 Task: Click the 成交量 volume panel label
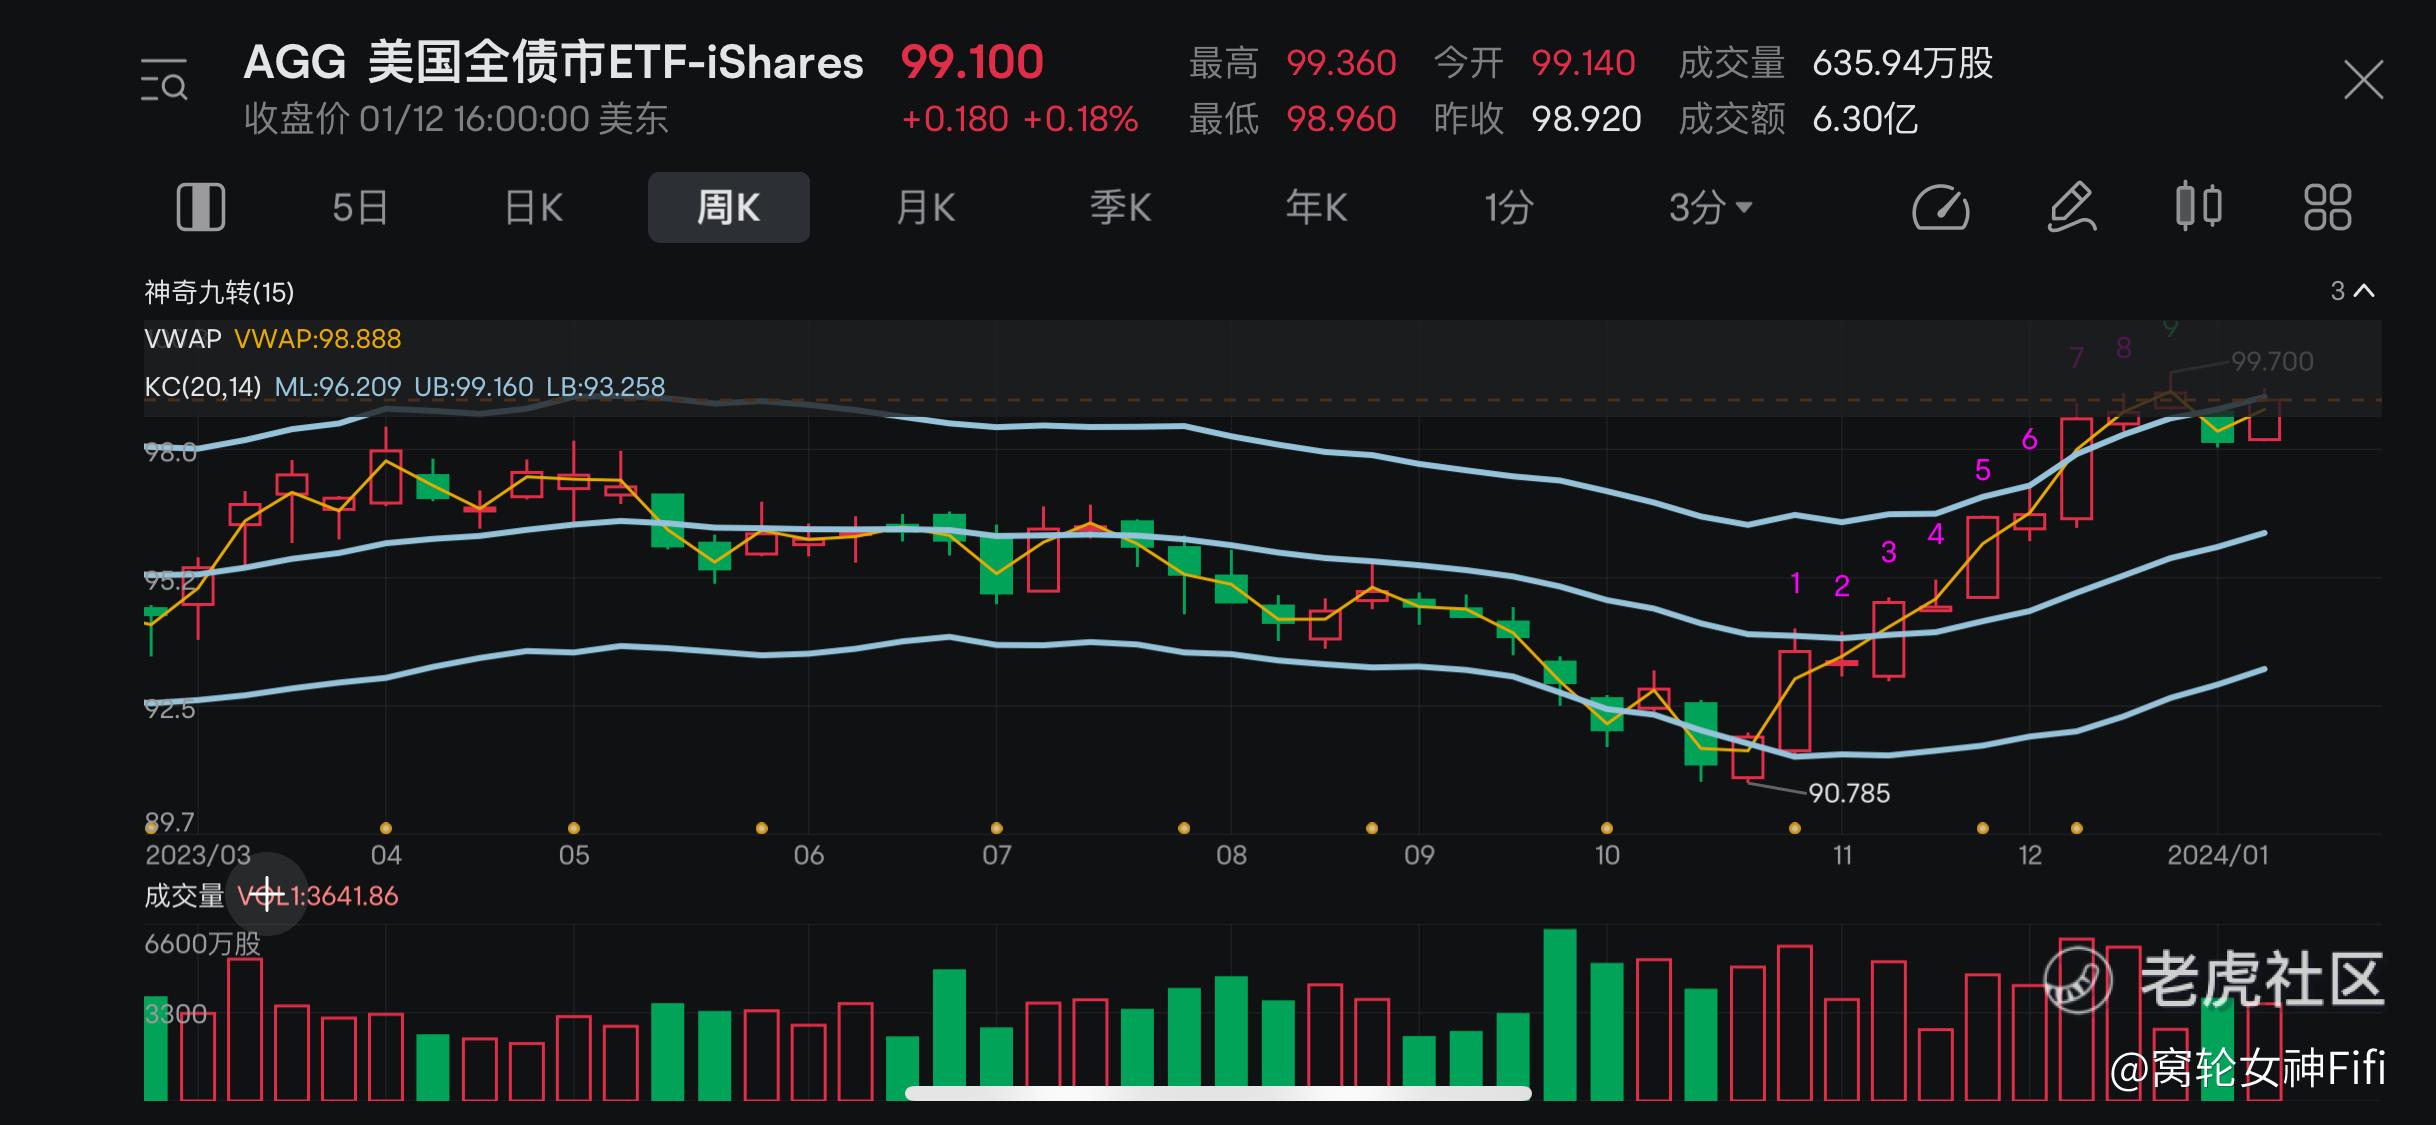coord(184,896)
